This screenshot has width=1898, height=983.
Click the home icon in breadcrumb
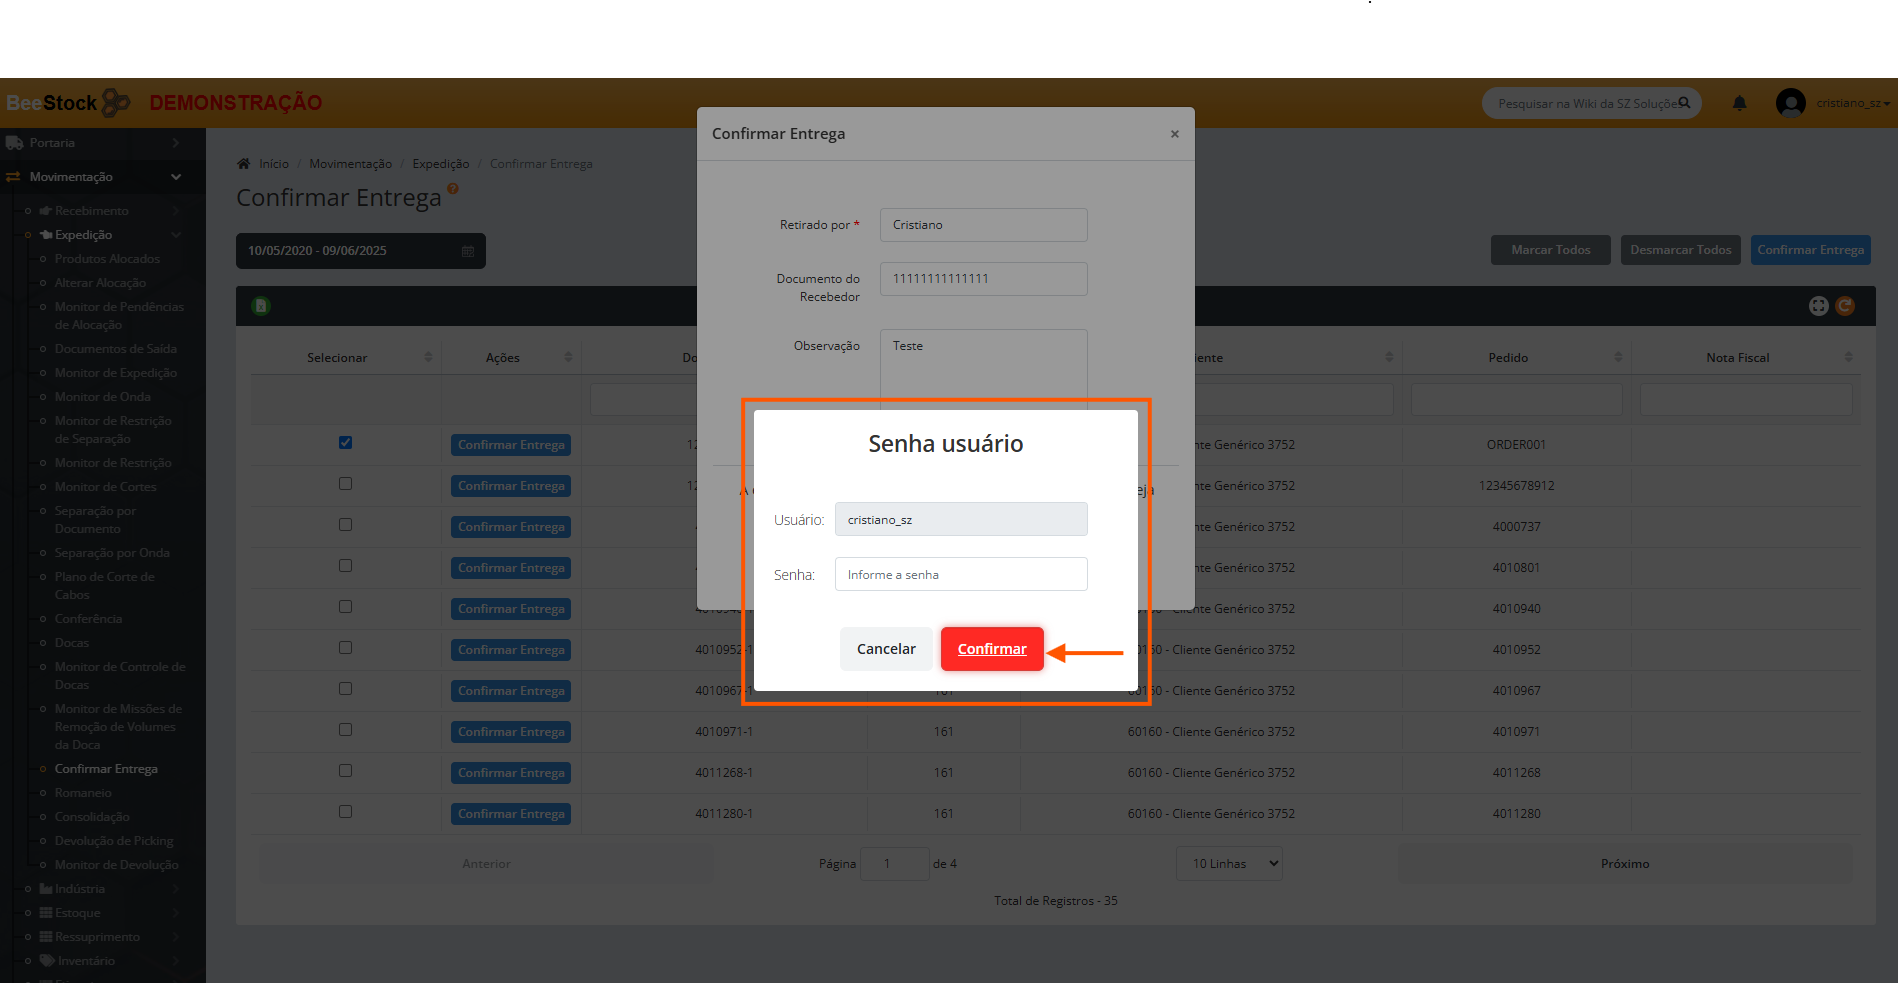click(243, 164)
